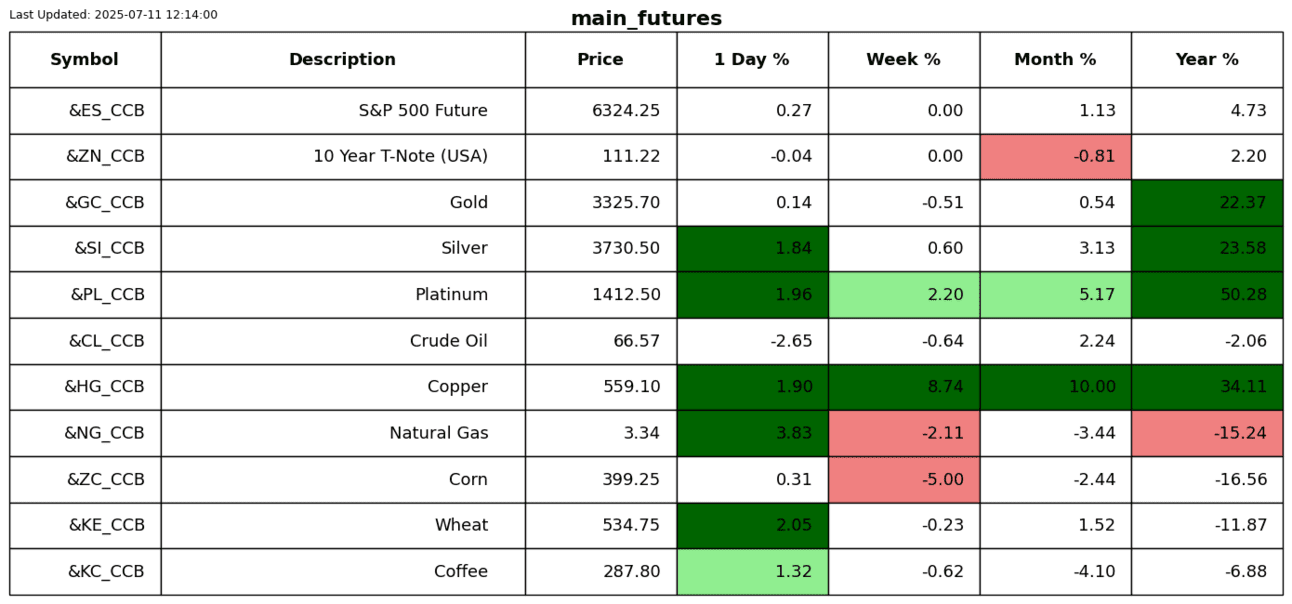Click the Symbol column header

85,60
